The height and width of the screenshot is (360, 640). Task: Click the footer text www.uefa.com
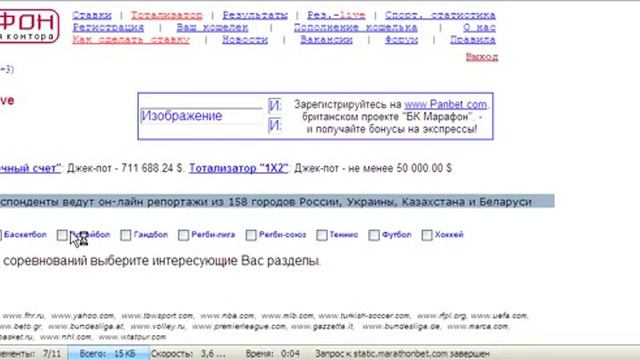[499, 316]
